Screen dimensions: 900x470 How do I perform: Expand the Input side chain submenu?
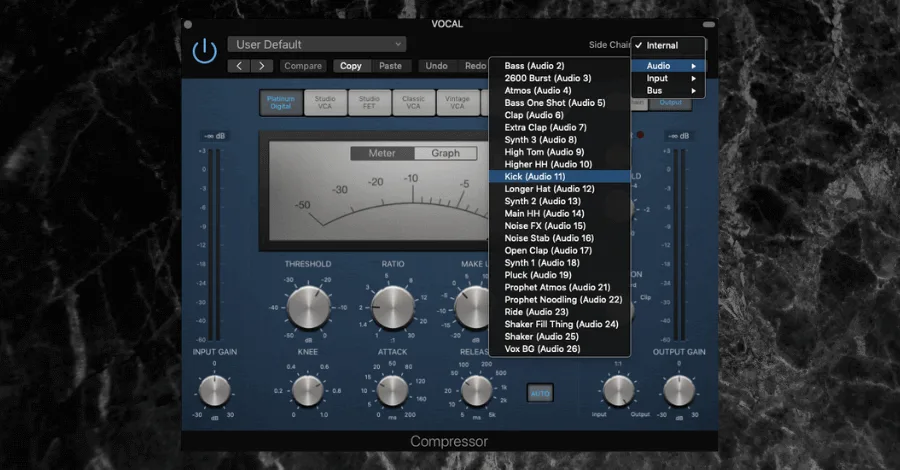tap(668, 78)
